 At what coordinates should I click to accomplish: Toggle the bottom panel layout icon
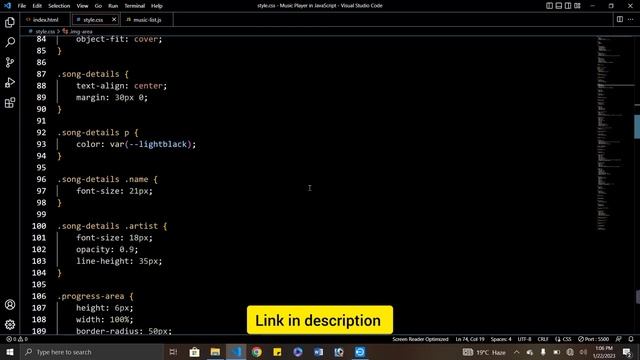[x=559, y=6]
